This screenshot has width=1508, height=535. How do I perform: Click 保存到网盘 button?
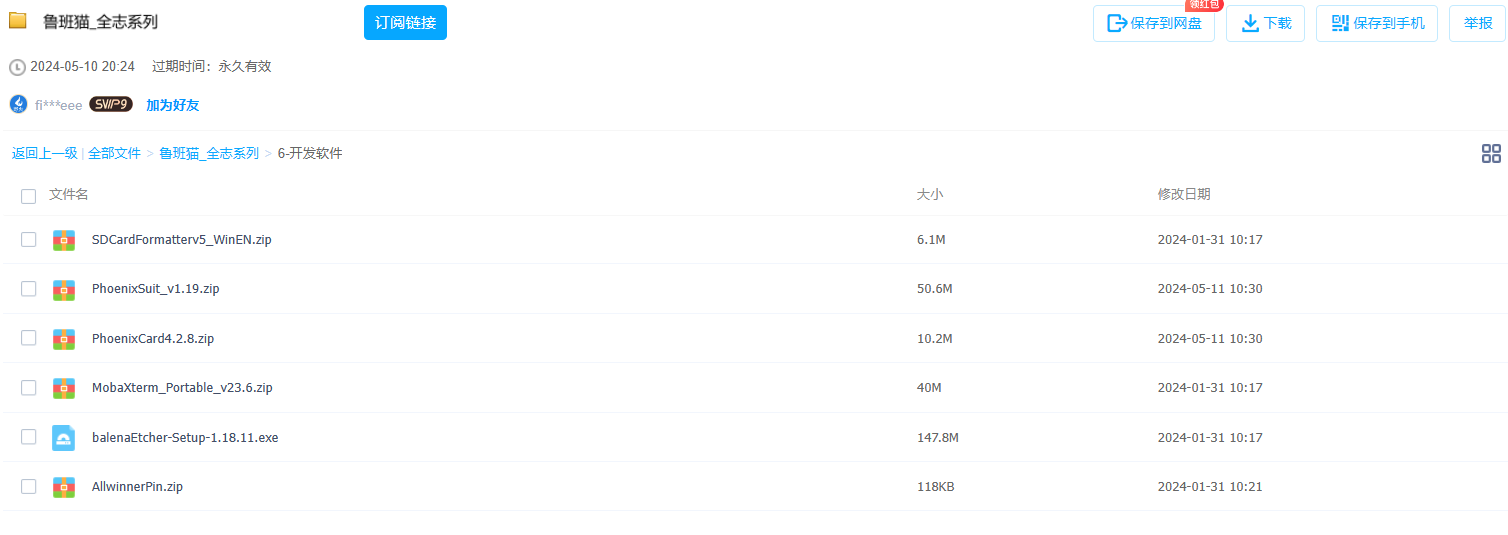click(1154, 23)
